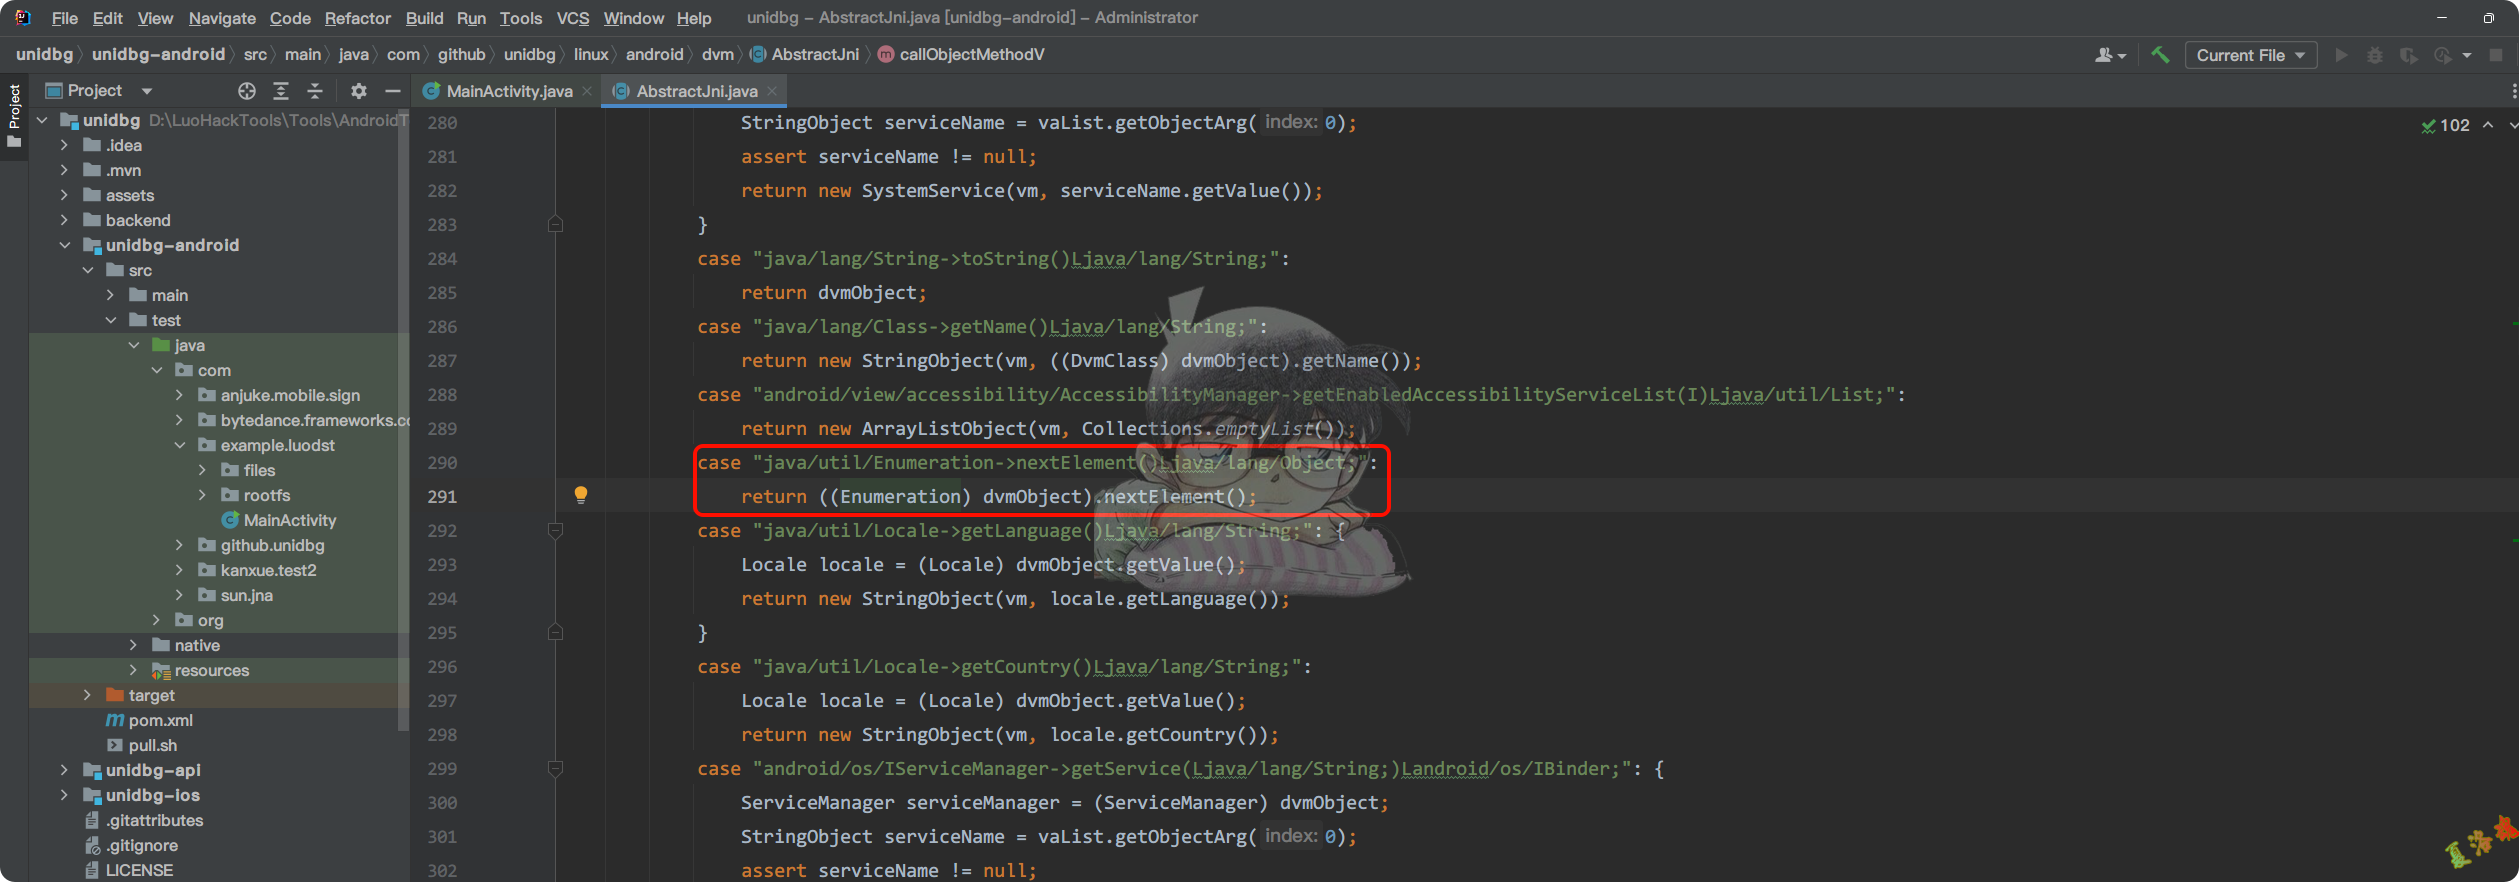Open the Refactor menu
This screenshot has height=882, width=2519.
[x=357, y=18]
